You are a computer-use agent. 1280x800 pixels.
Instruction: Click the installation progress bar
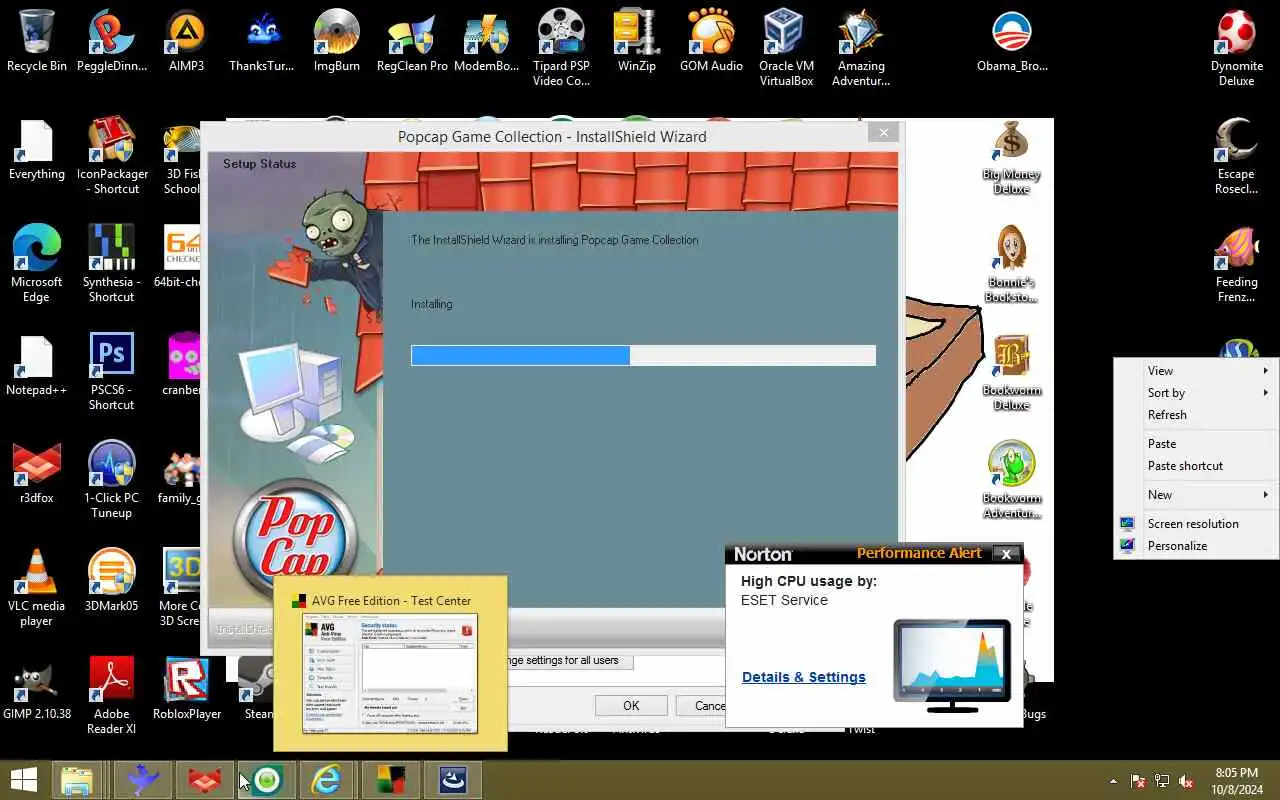(x=643, y=355)
